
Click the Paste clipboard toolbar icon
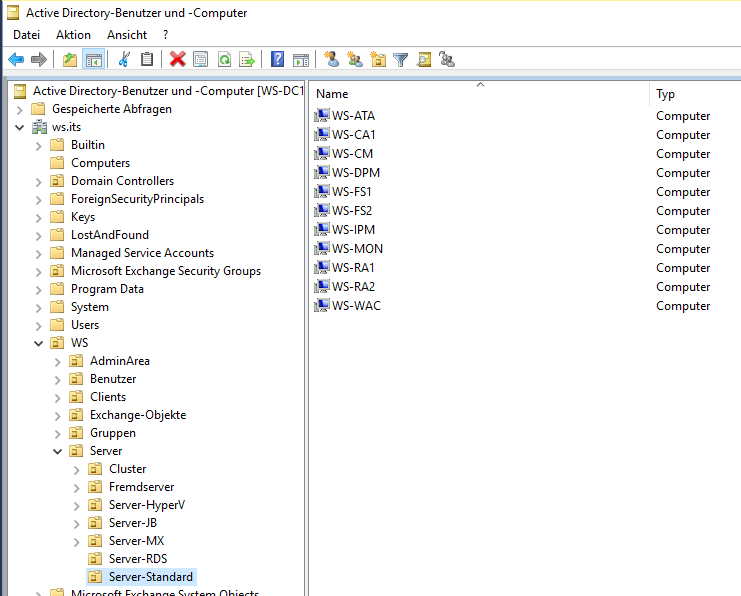[x=147, y=60]
